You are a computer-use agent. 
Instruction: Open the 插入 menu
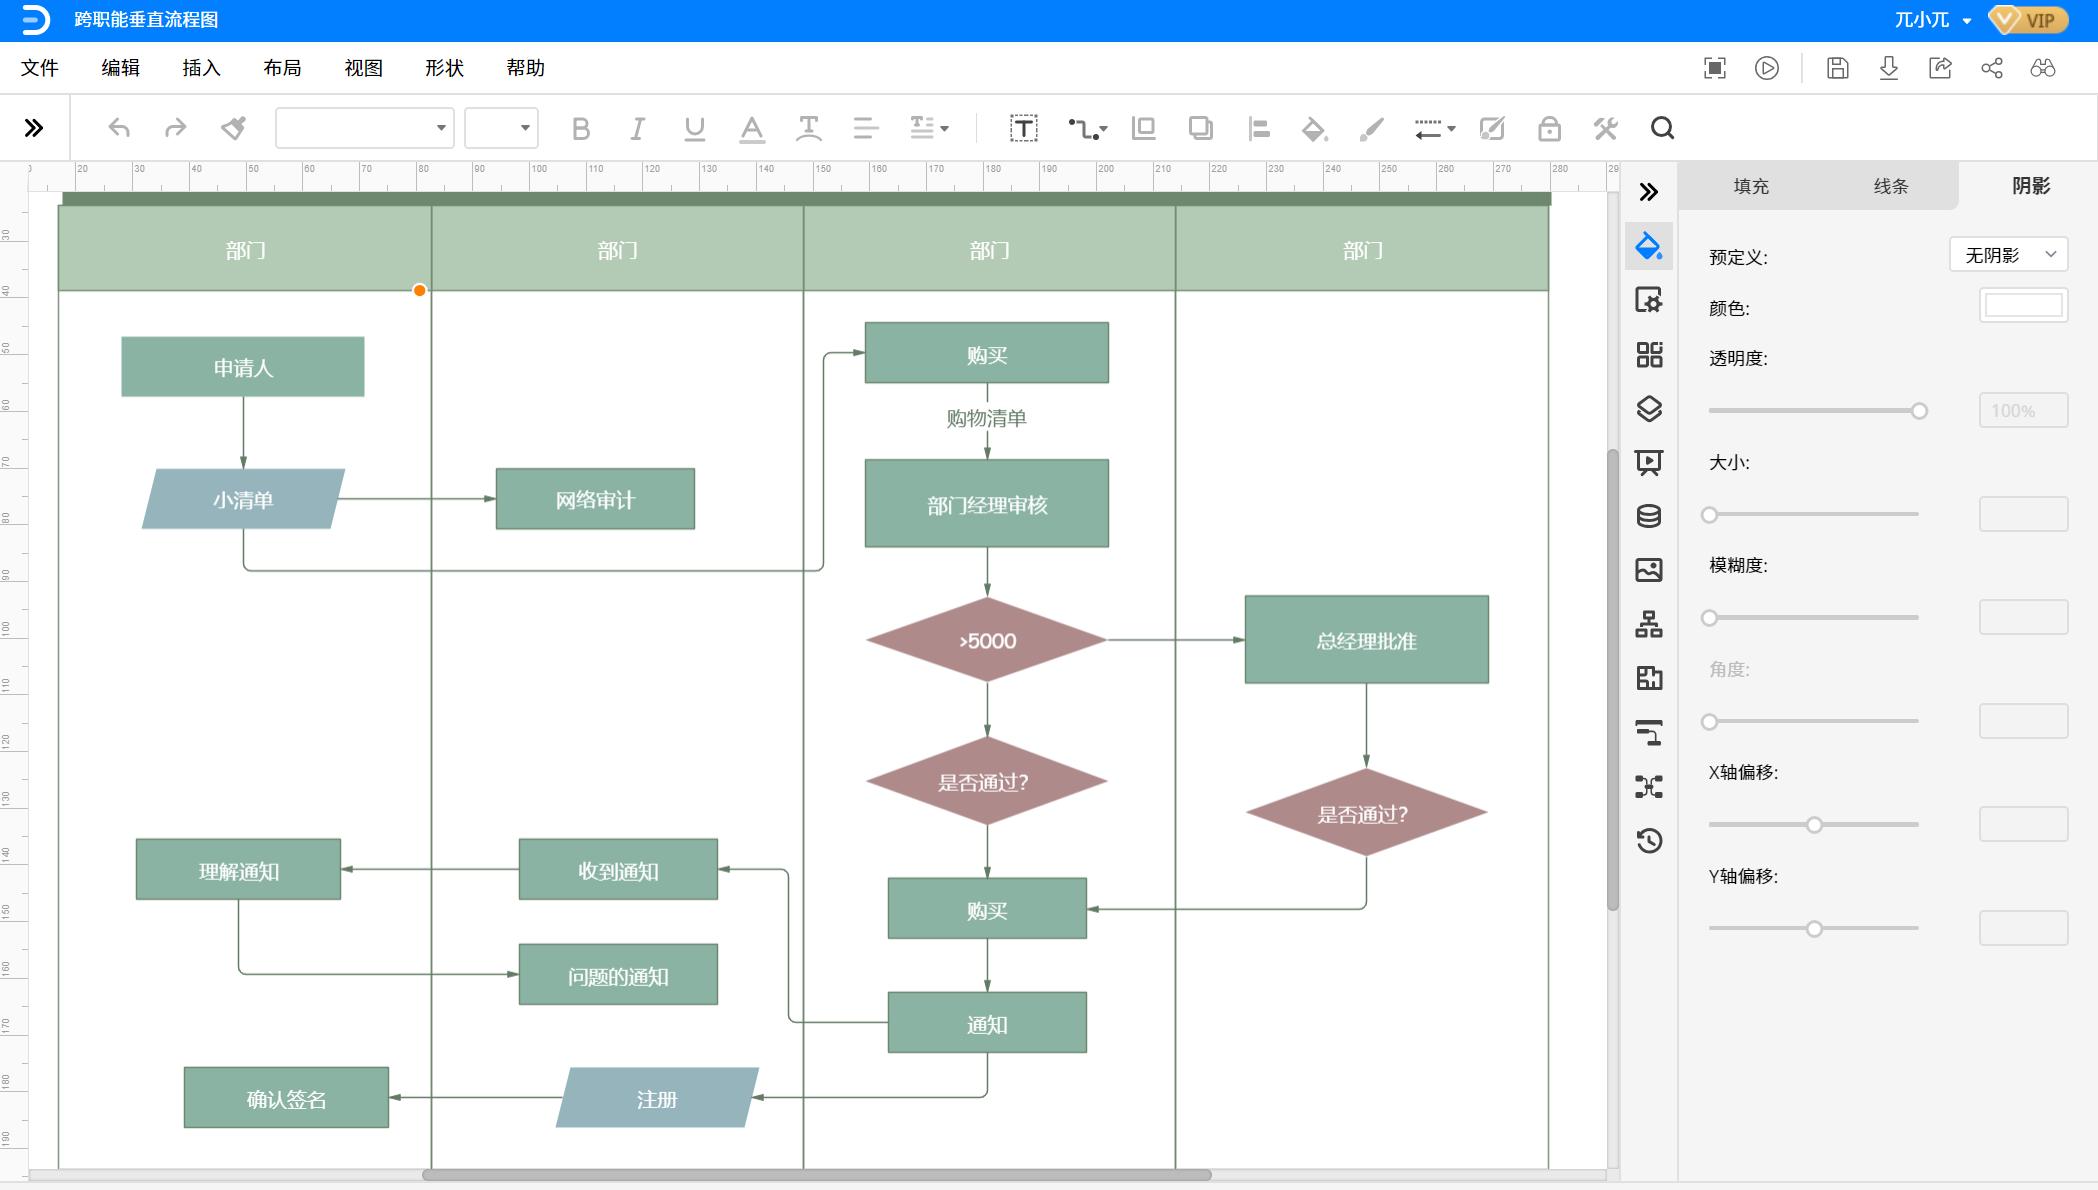tap(201, 68)
